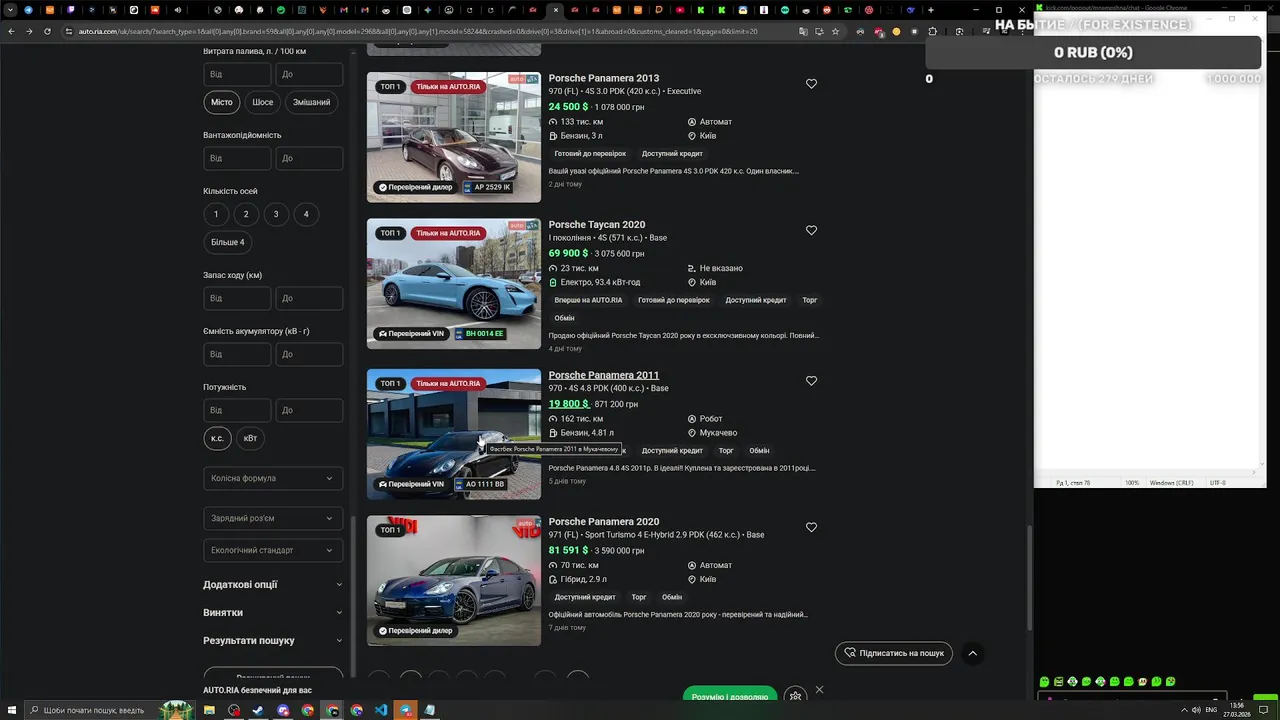Click mileage icon beside 133 тис. км

coord(553,122)
